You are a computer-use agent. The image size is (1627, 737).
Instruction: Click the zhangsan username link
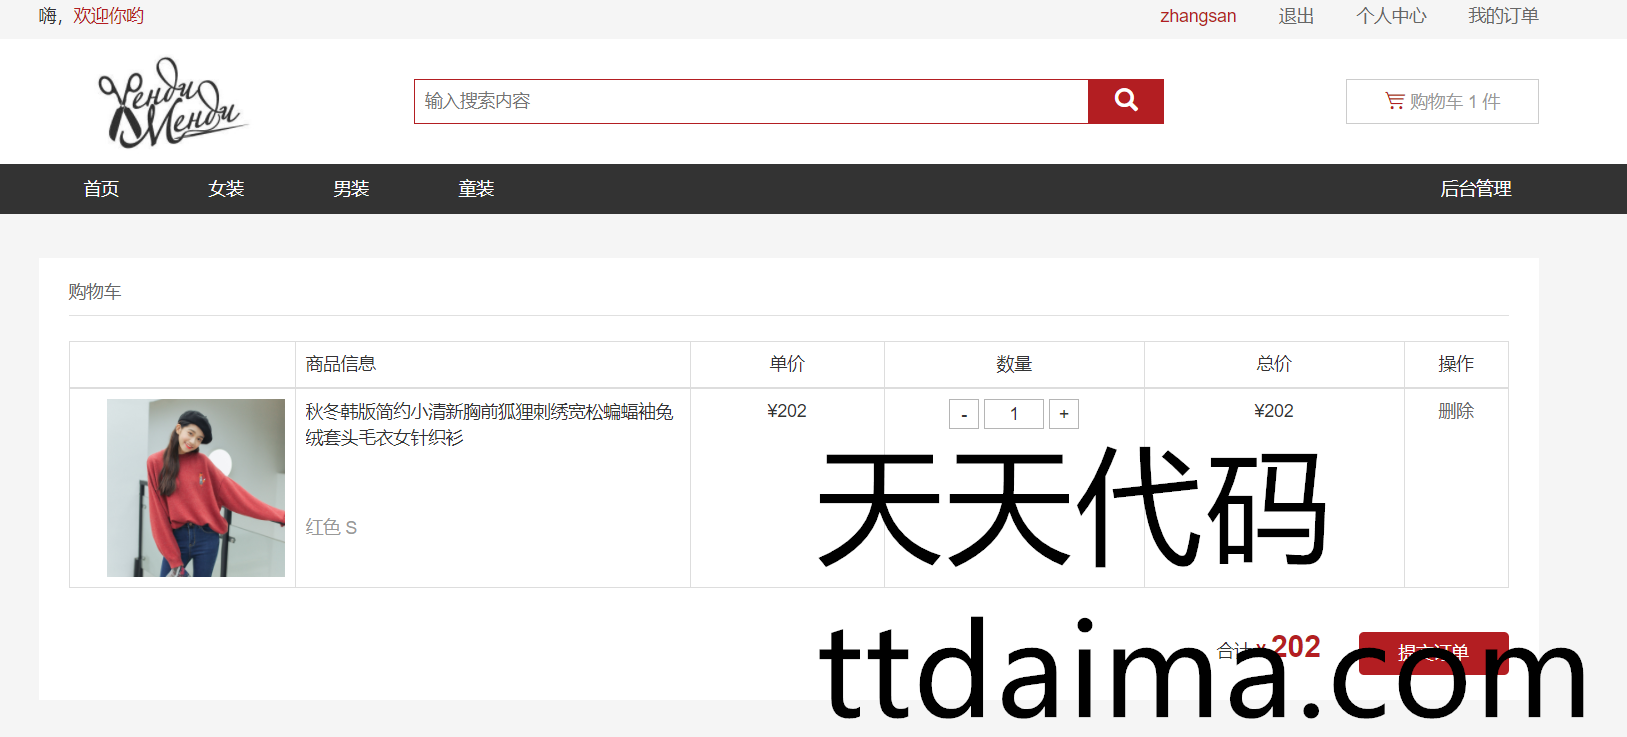point(1197,16)
